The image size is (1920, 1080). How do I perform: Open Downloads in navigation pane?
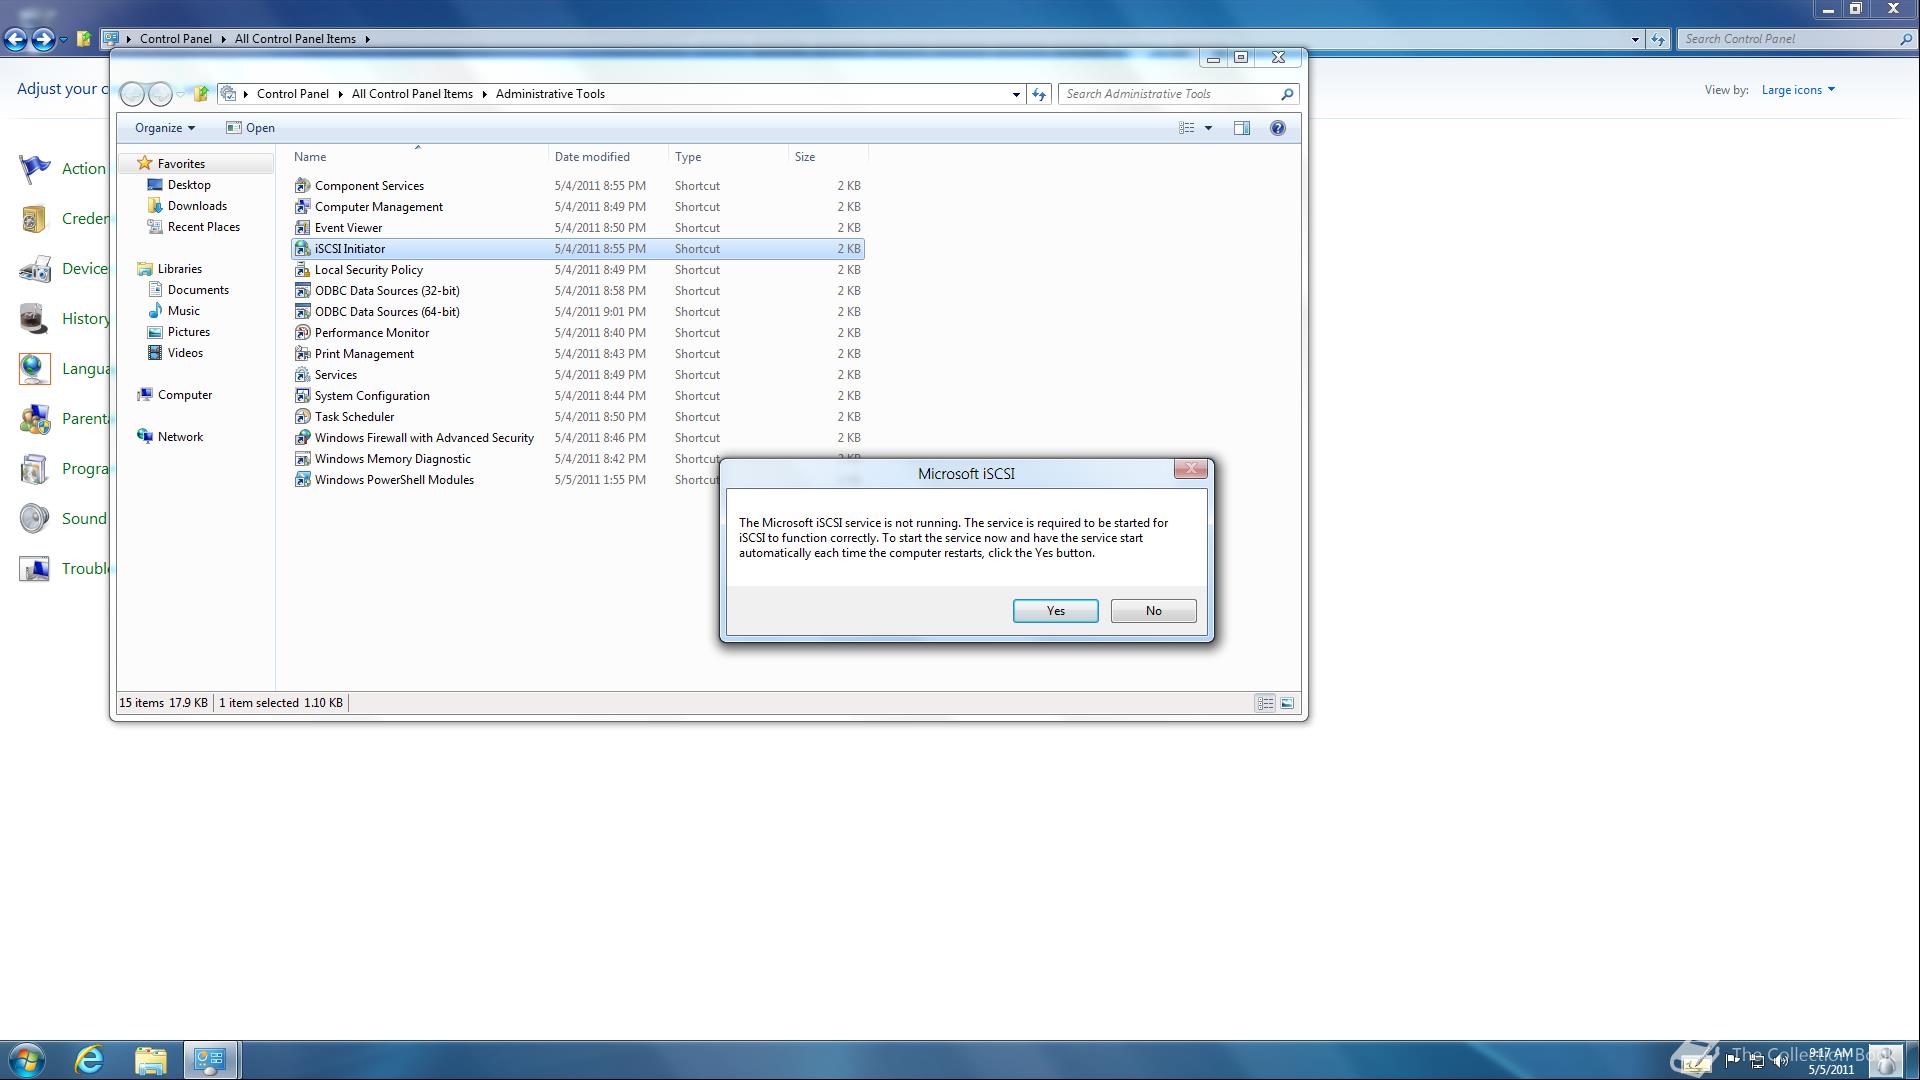click(x=197, y=206)
